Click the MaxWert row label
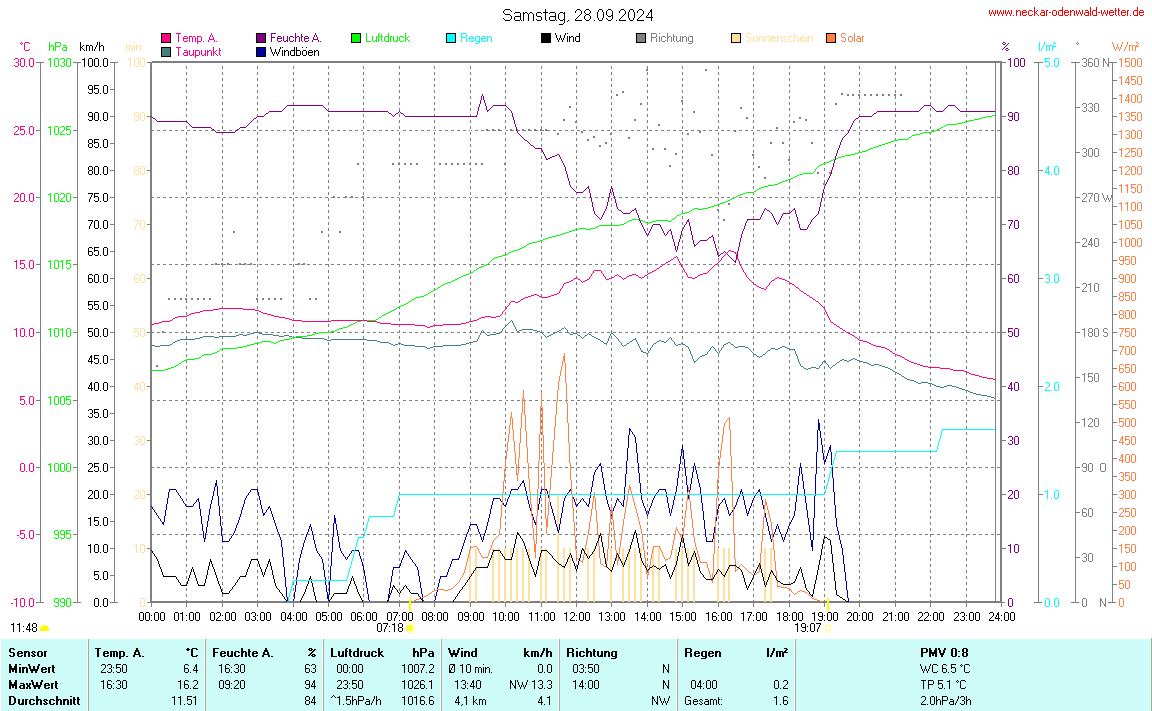Screen dimensions: 1152x711 coord(32,684)
